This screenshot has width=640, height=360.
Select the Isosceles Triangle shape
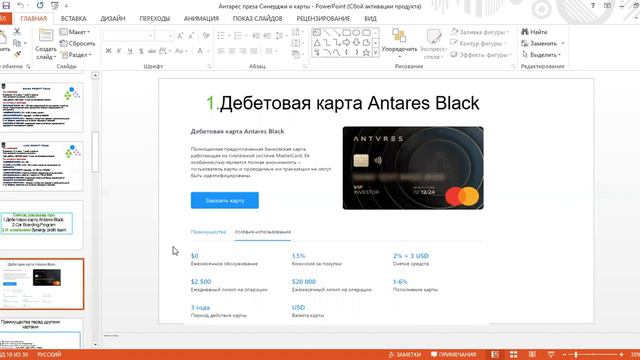pos(317,42)
